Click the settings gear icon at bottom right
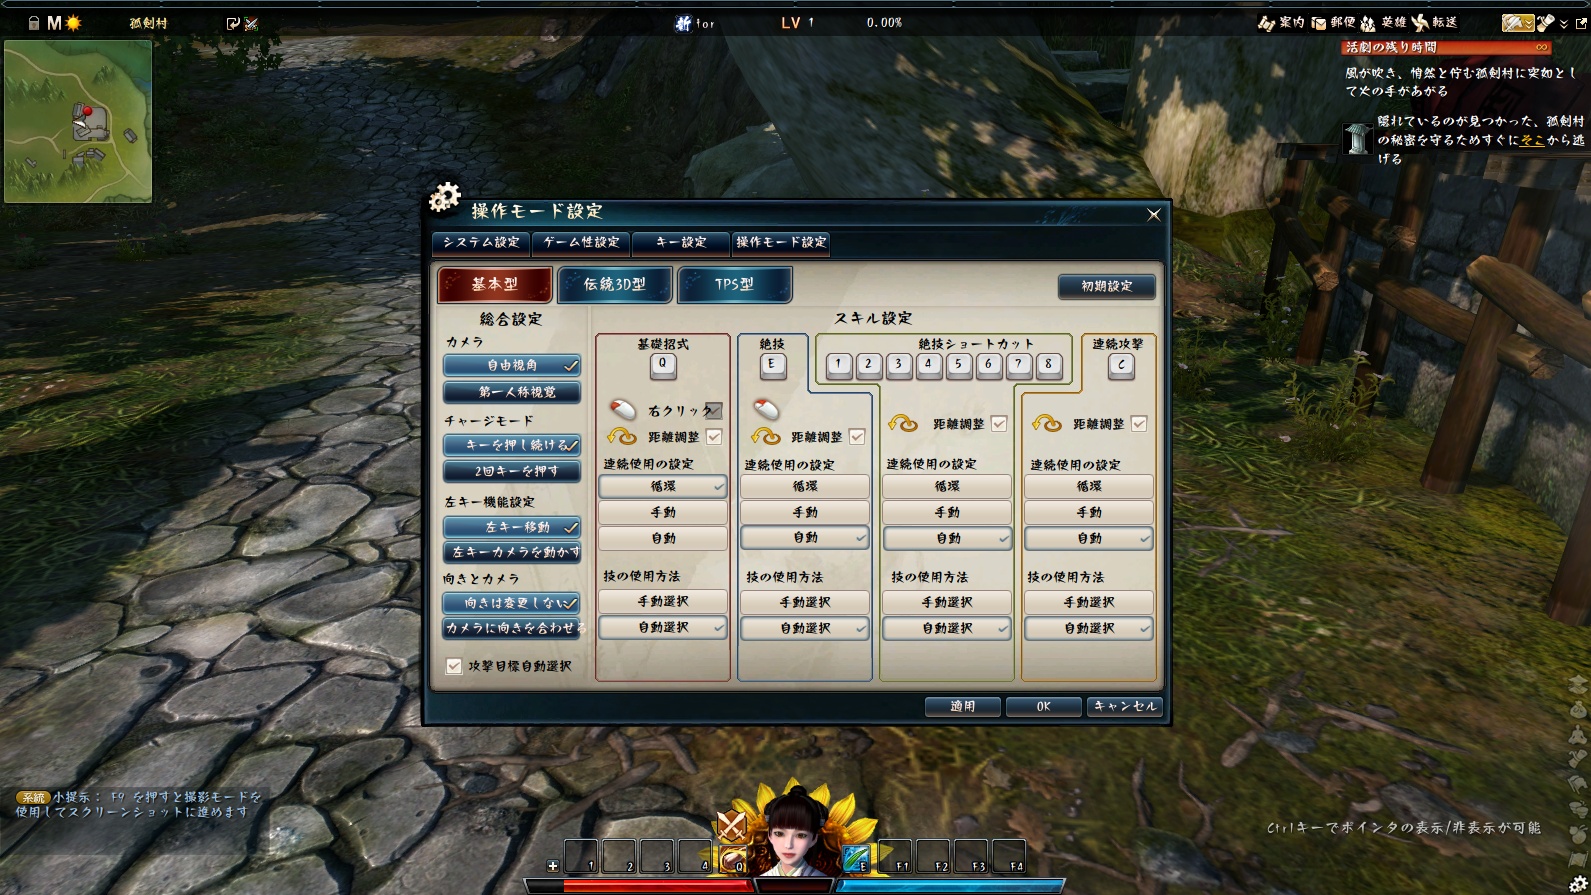This screenshot has height=895, width=1591. click(1578, 884)
